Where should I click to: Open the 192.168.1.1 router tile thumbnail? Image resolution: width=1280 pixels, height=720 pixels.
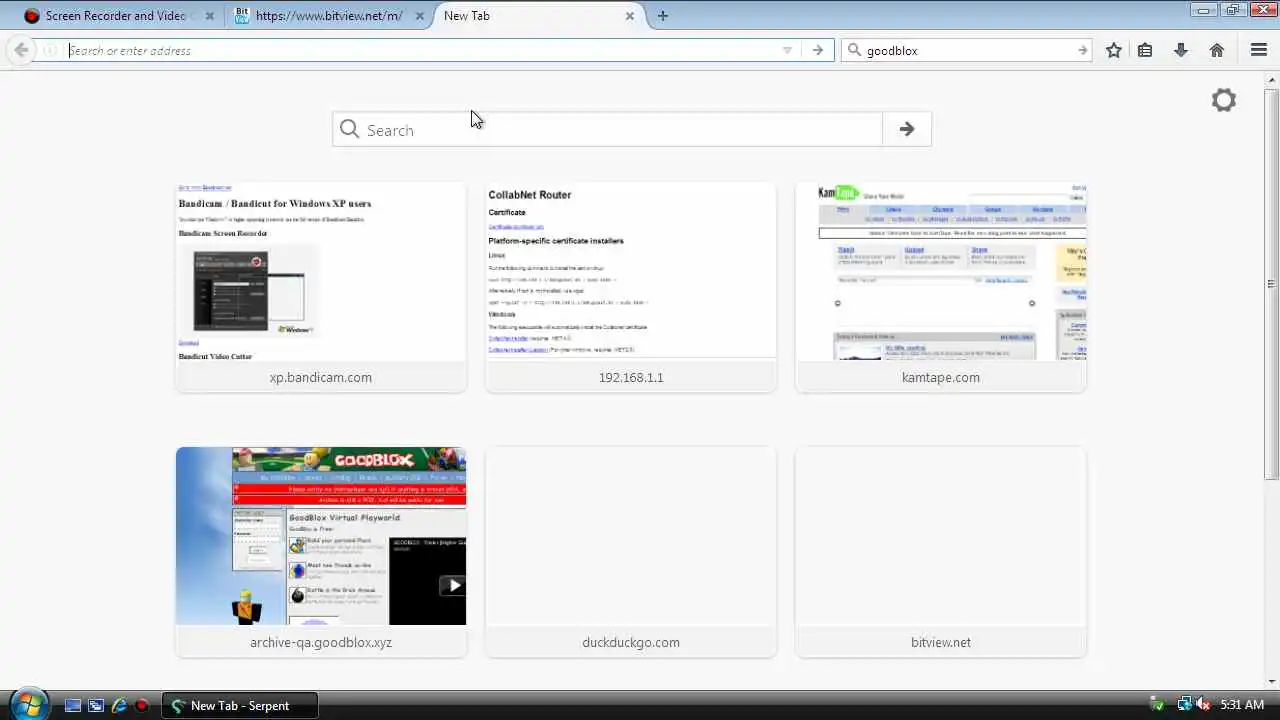[631, 271]
